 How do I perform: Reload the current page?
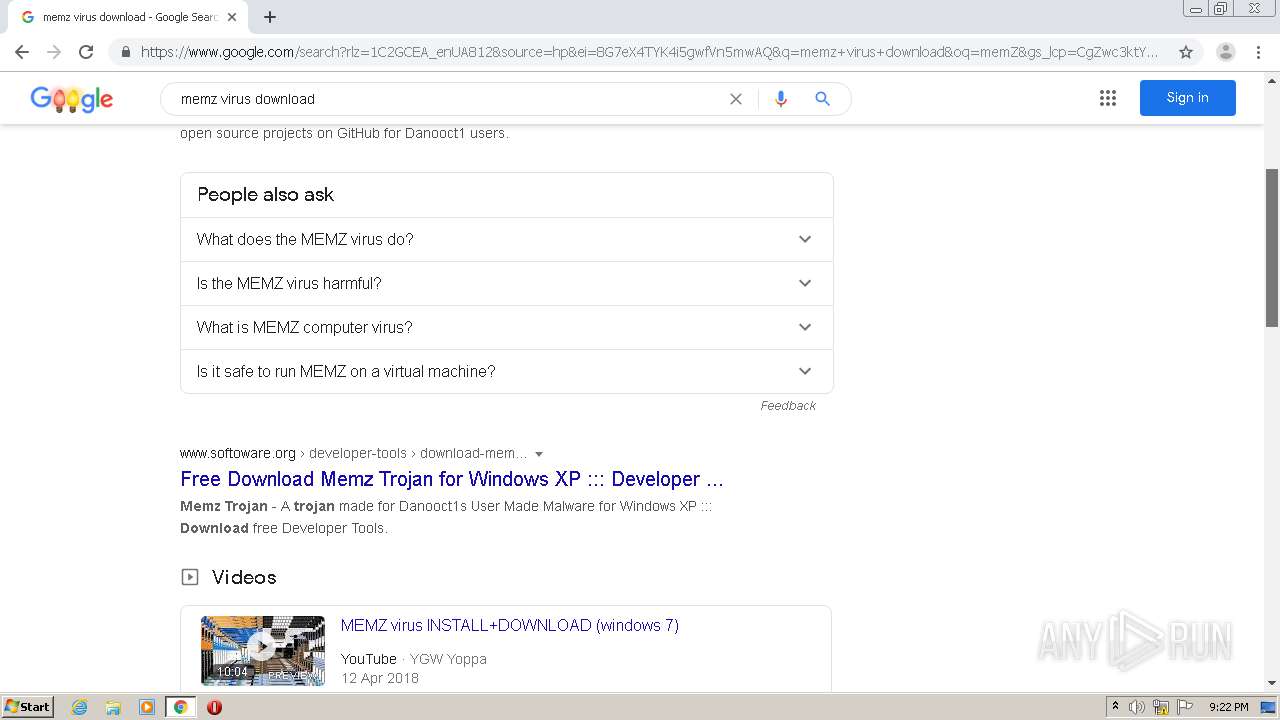(86, 52)
